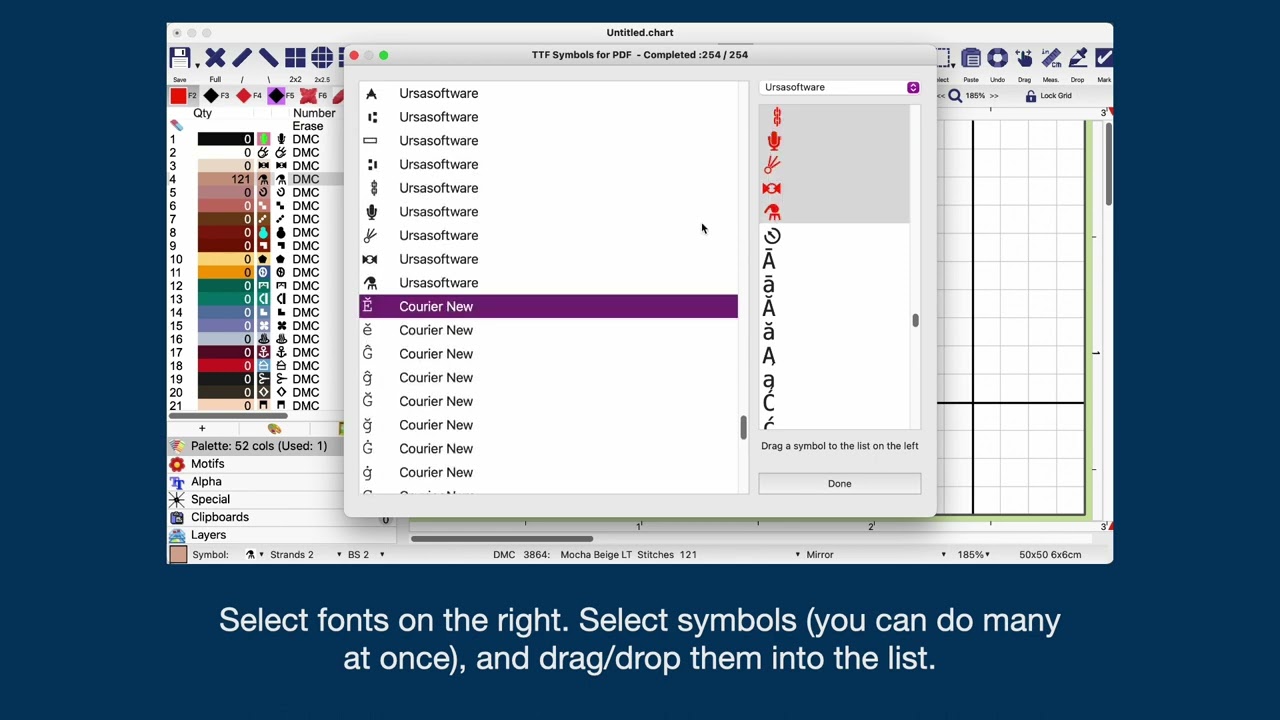The image size is (1280, 720).
Task: Click the zoom out << button
Action: pos(941,96)
